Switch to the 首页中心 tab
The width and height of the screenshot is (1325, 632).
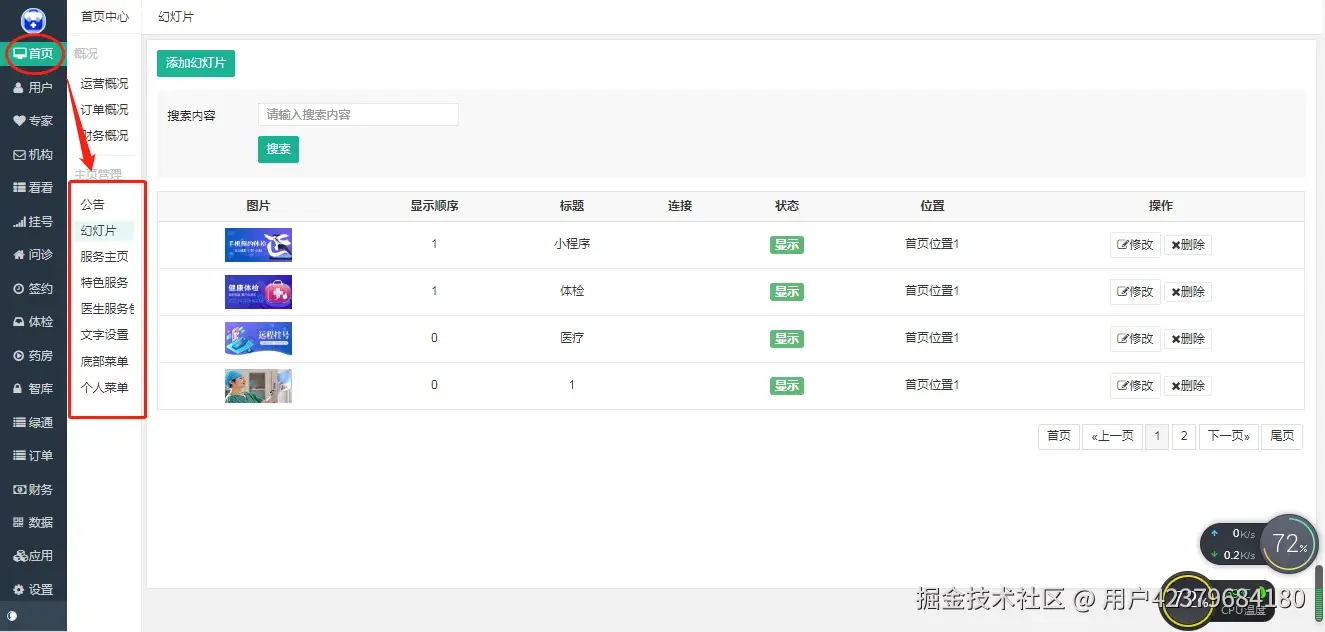click(x=105, y=17)
